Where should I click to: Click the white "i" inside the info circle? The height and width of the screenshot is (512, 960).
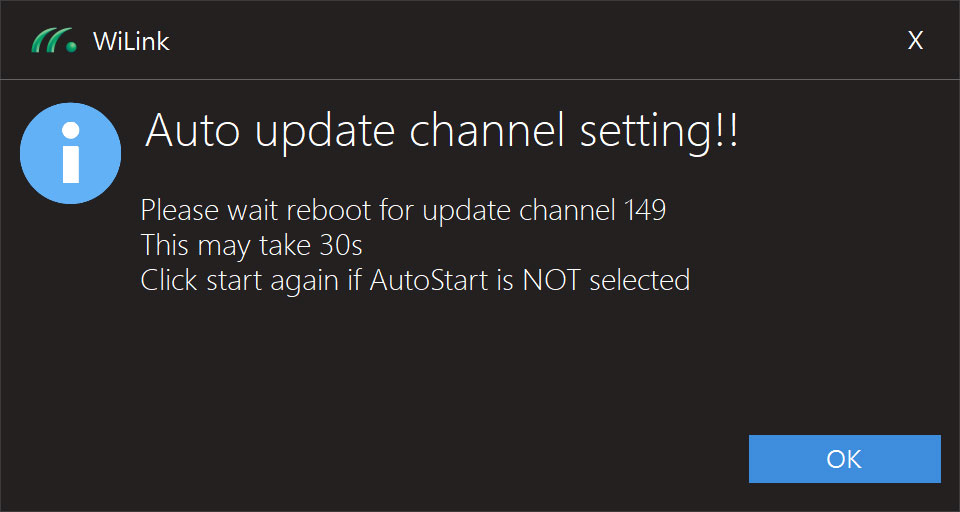click(70, 153)
